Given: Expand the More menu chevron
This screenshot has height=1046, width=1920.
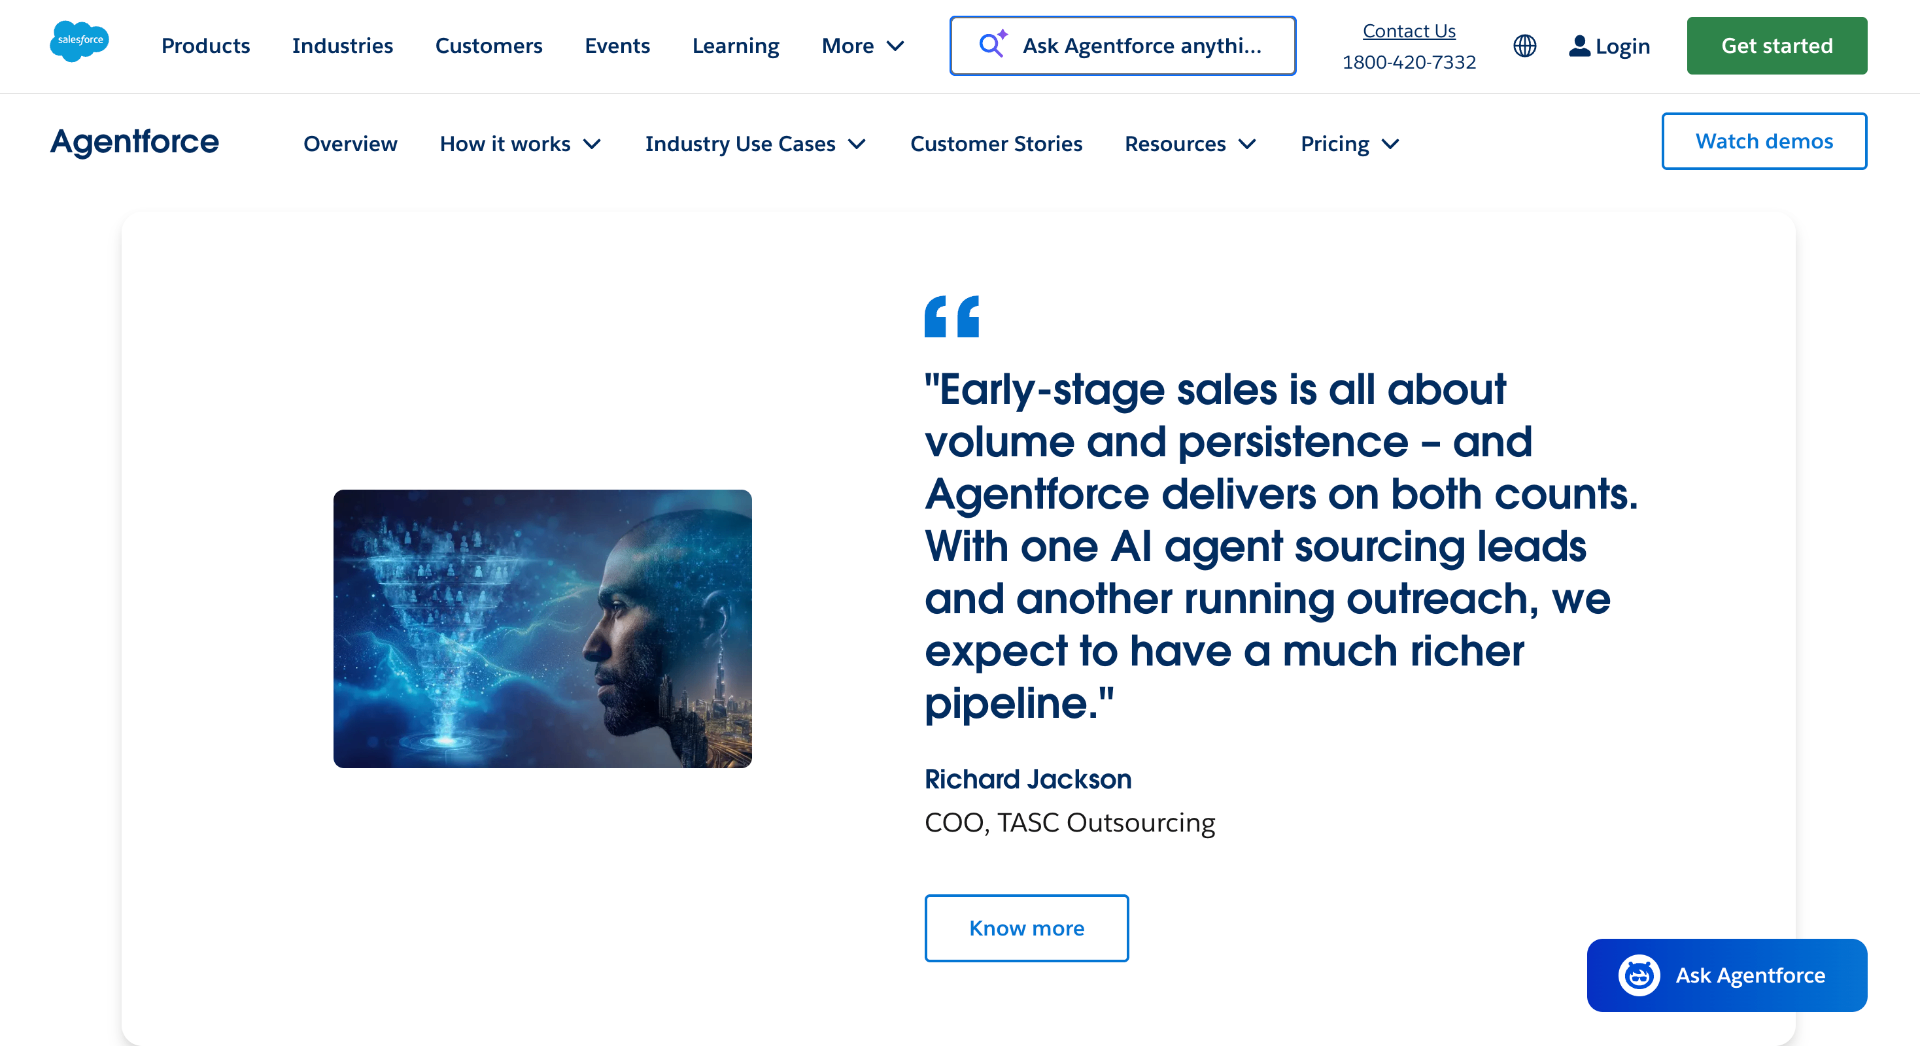Looking at the screenshot, I should (896, 46).
